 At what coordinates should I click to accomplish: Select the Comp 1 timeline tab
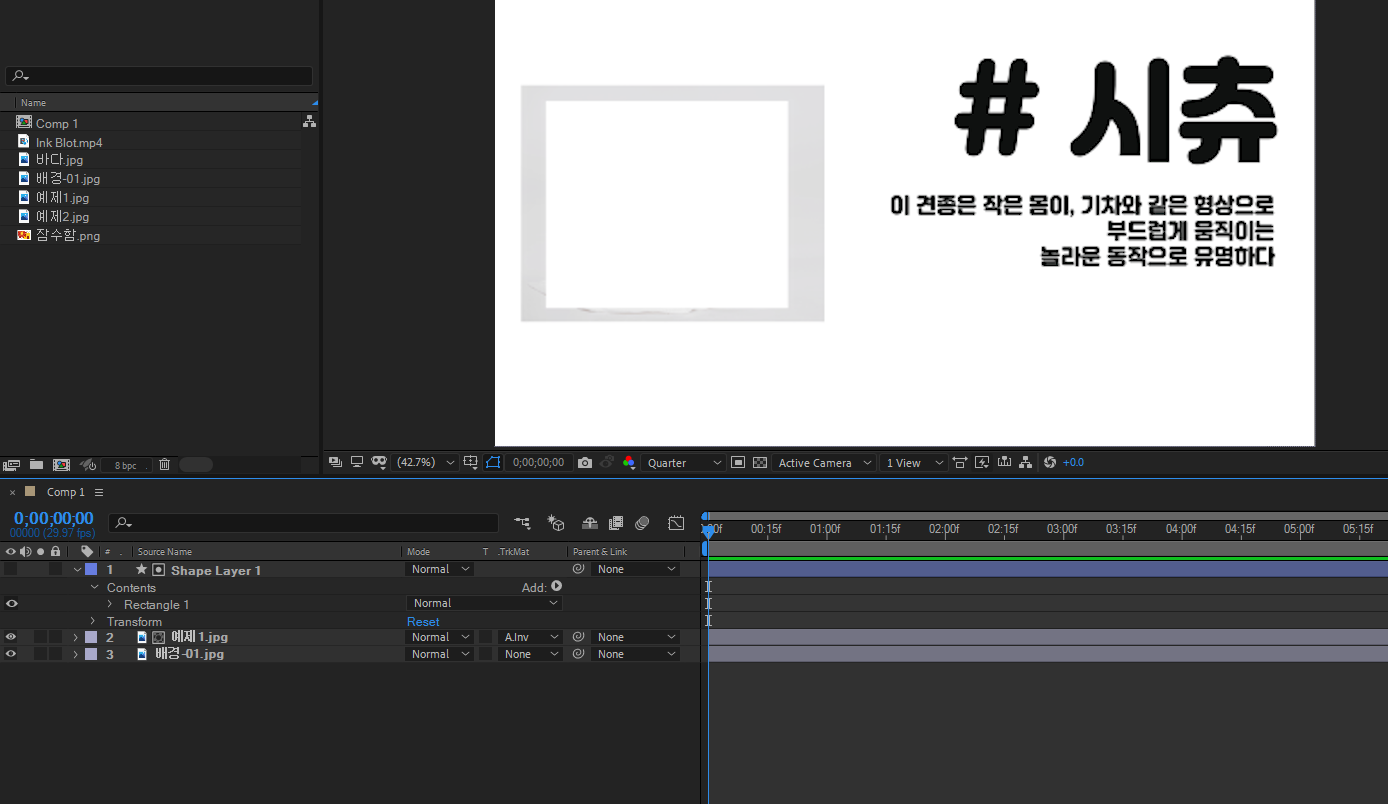coord(66,492)
